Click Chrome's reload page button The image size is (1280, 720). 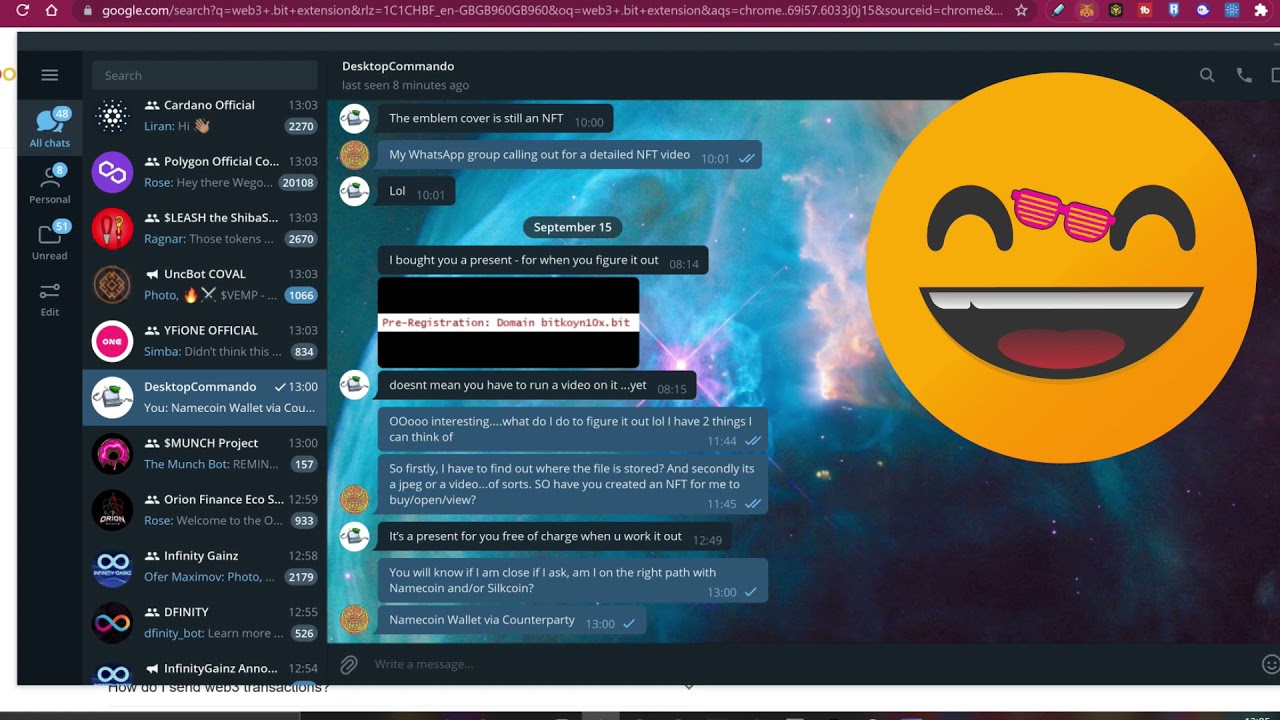pos(22,10)
